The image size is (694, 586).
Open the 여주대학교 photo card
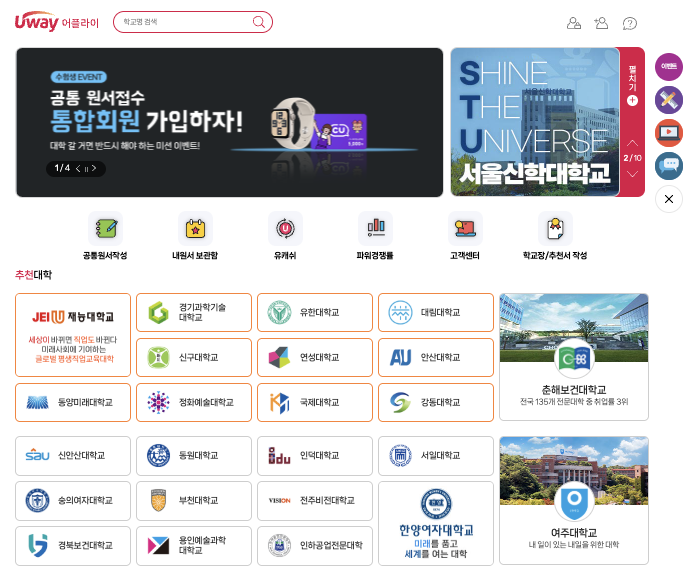tap(574, 501)
